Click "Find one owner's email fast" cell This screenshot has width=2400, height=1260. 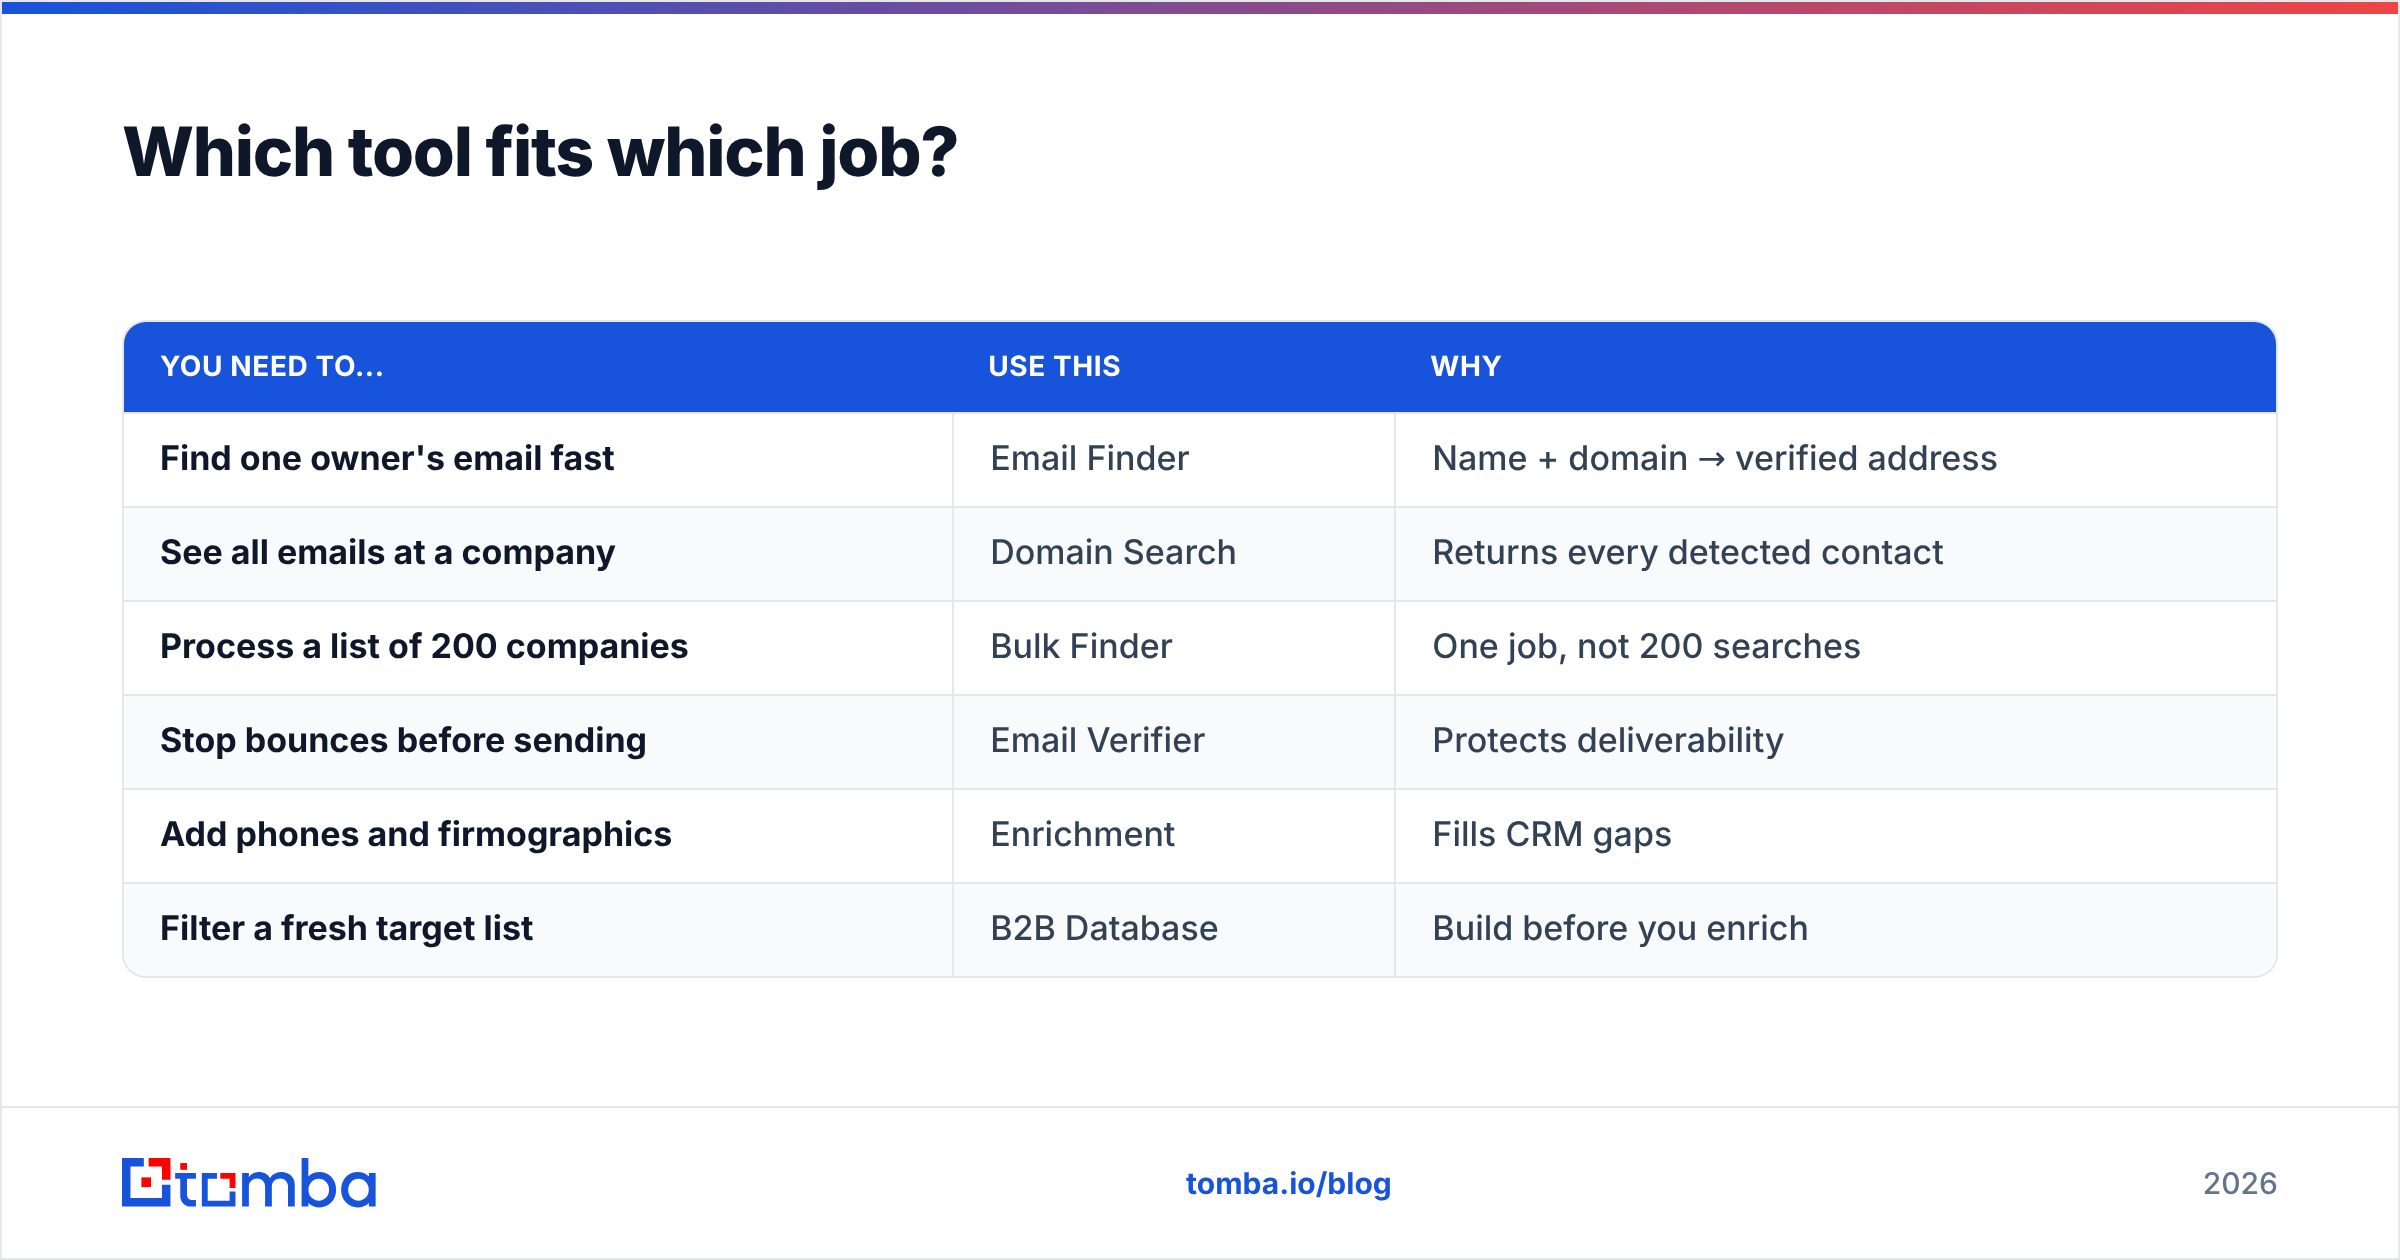538,459
